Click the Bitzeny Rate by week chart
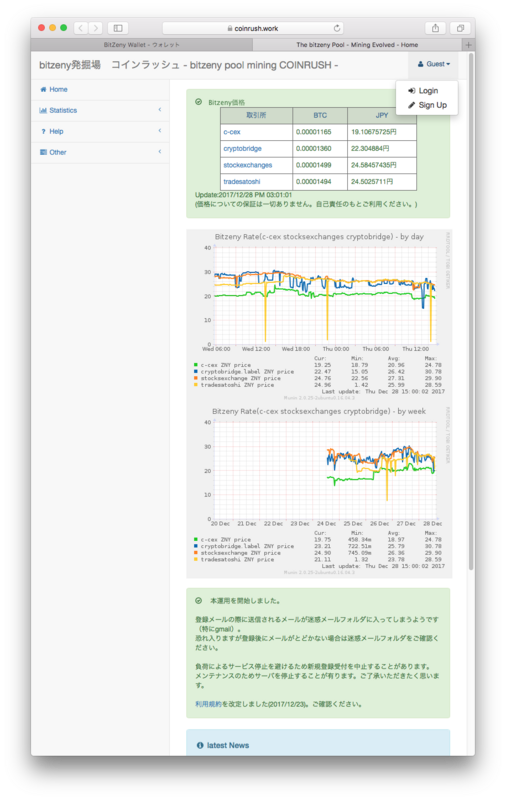Viewport: 506px width, 800px height. 319,491
